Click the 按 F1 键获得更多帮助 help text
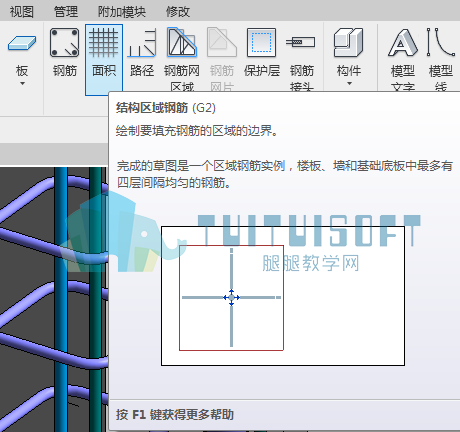460x432 pixels. pos(175,414)
